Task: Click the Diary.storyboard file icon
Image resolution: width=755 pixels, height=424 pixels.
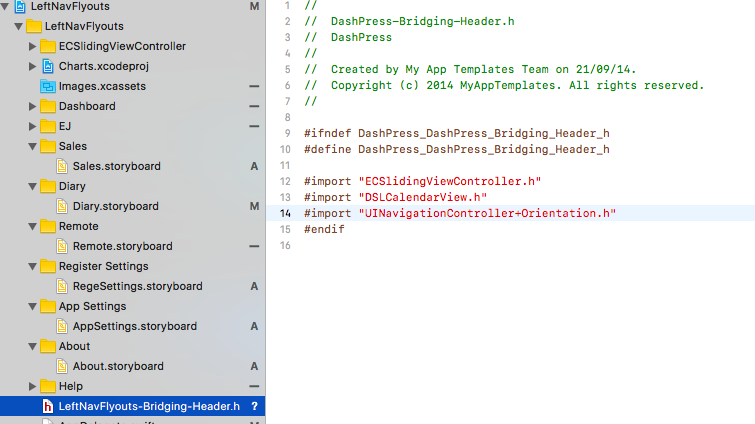Action: click(61, 206)
